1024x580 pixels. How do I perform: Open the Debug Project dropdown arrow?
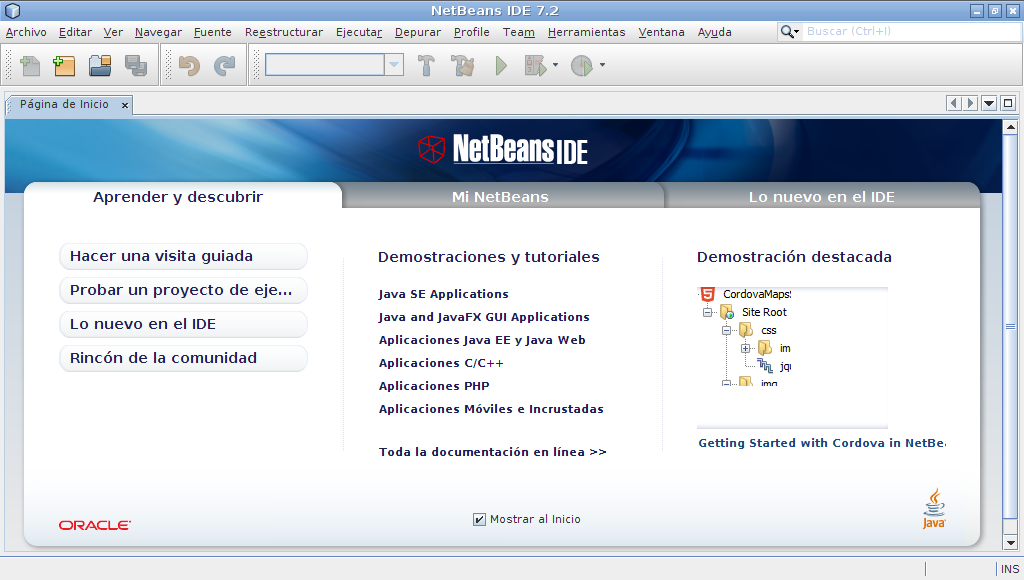point(555,65)
